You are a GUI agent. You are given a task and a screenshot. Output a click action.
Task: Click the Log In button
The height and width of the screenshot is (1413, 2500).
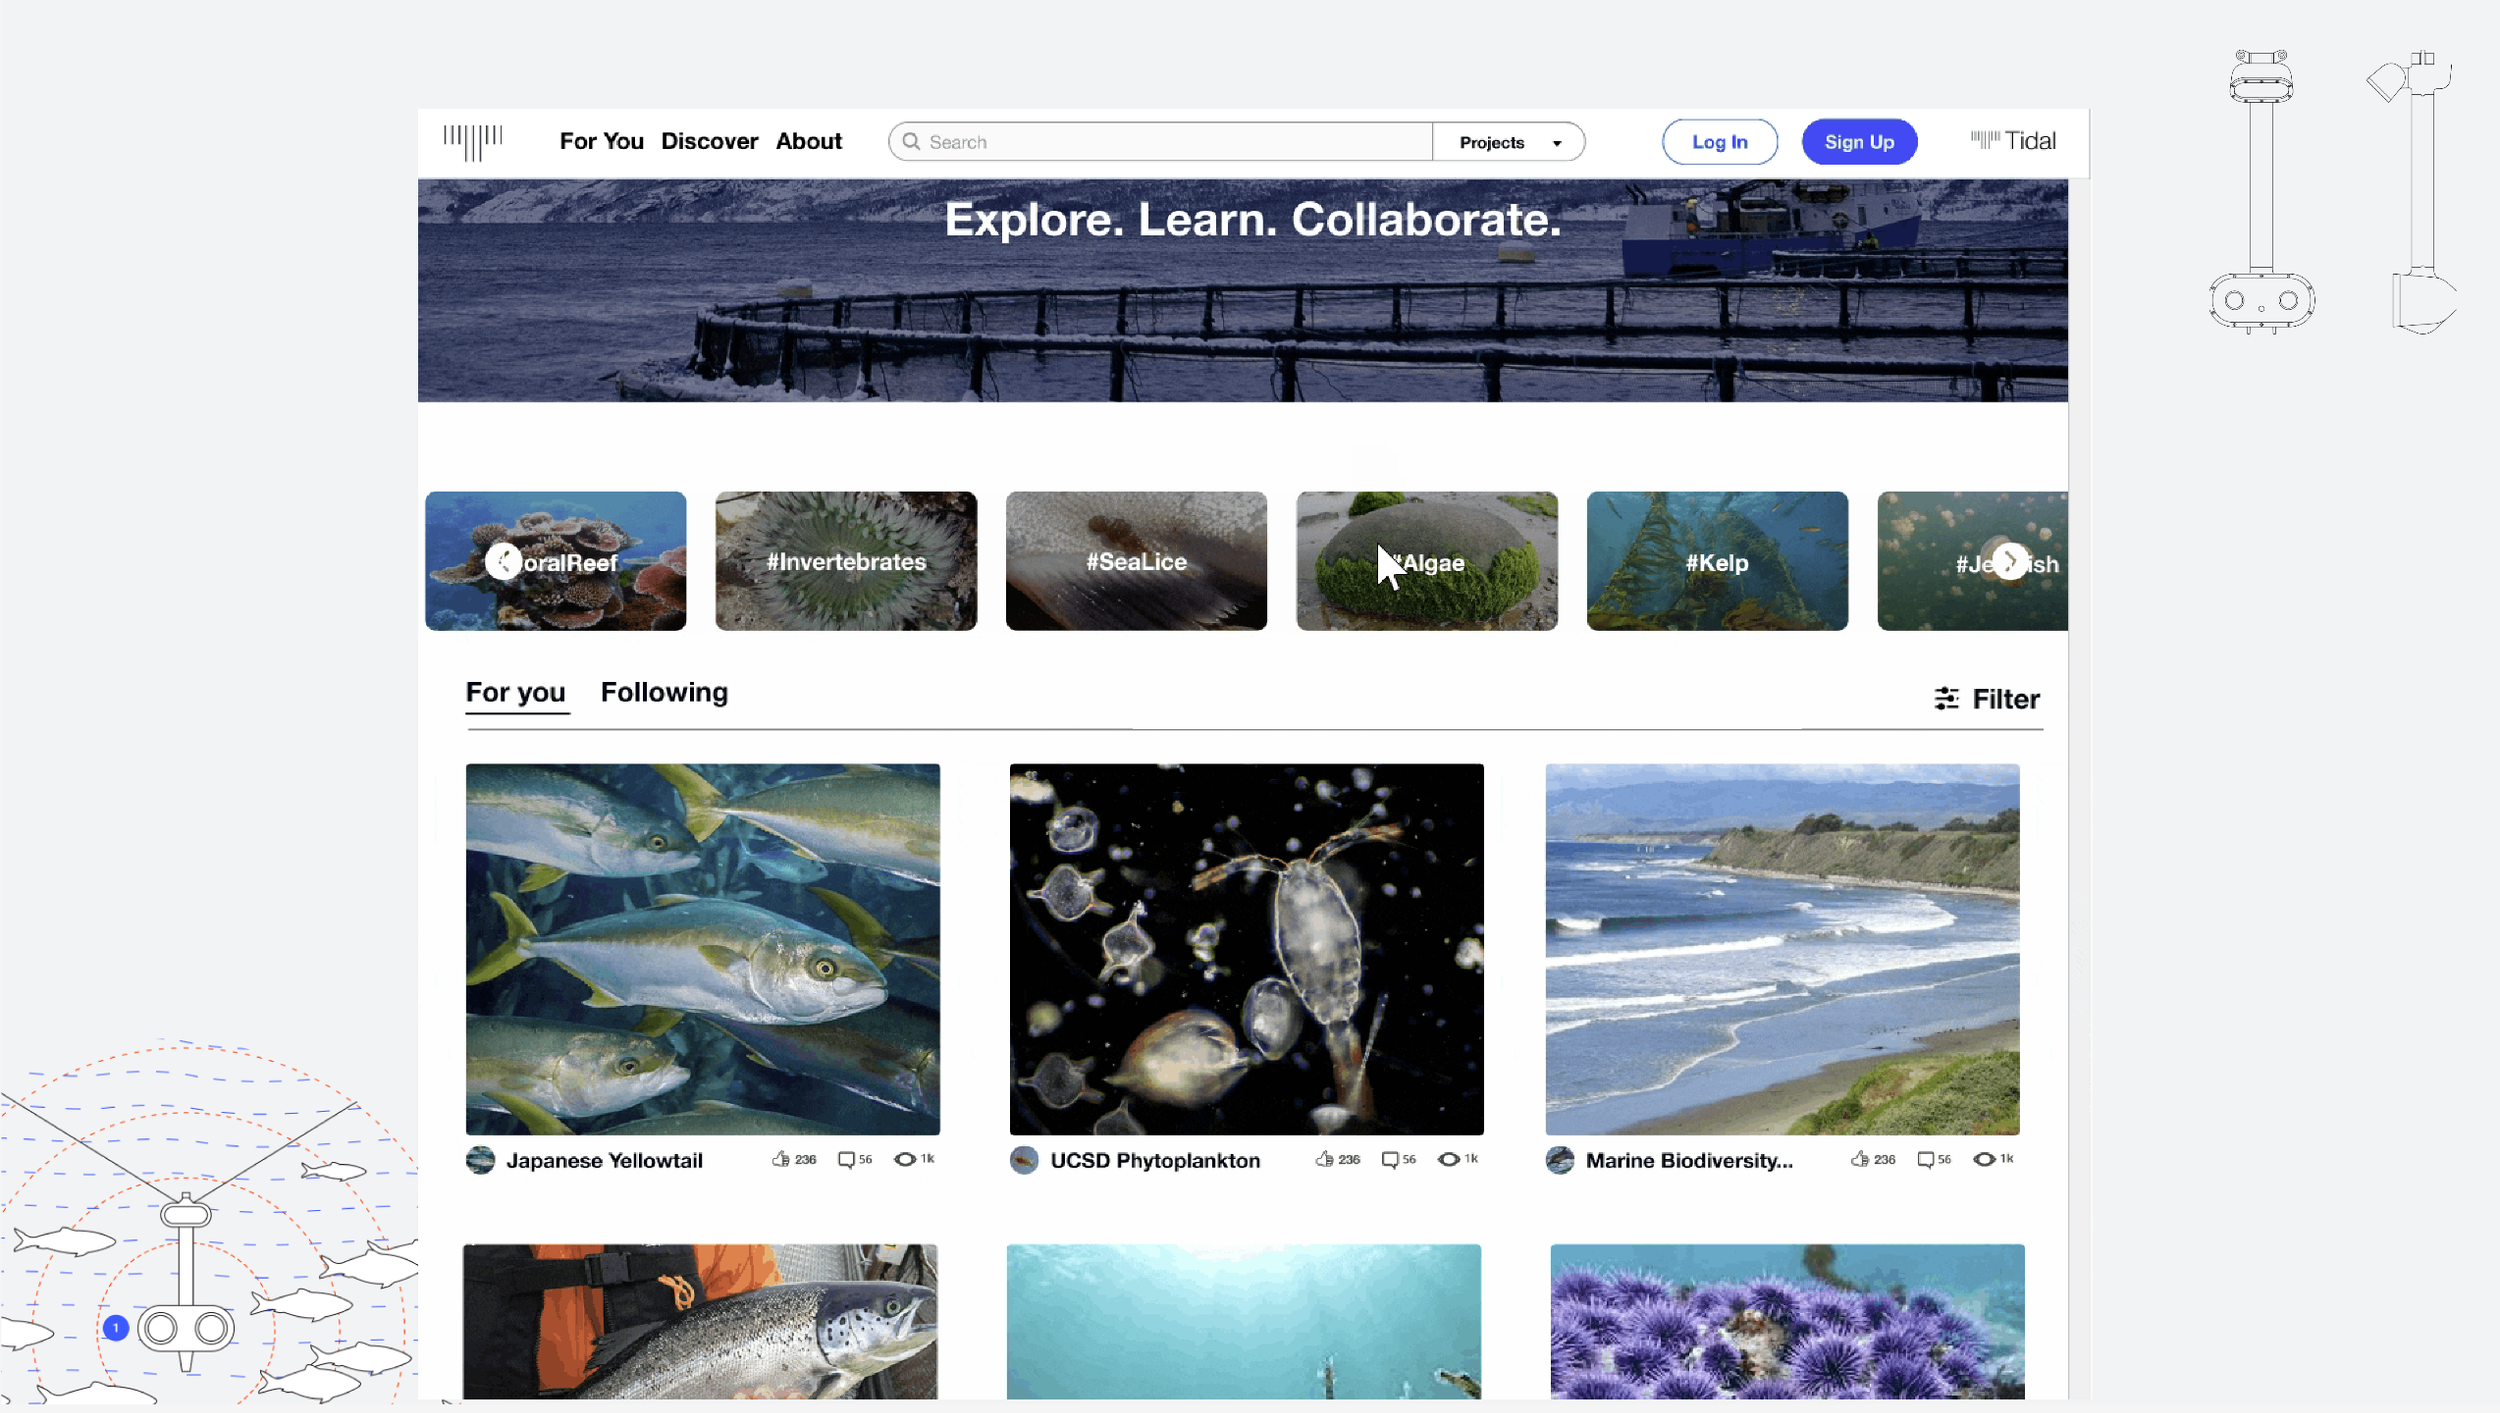point(1719,142)
